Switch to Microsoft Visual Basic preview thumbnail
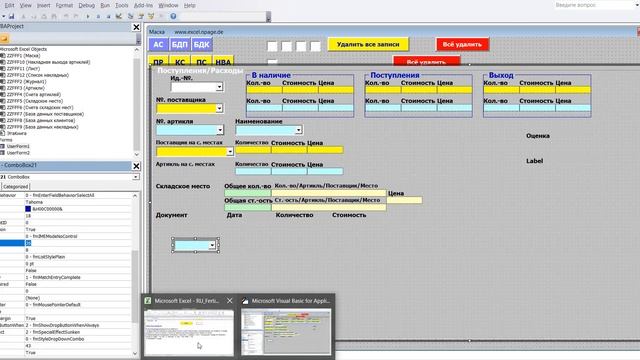 coord(286,332)
